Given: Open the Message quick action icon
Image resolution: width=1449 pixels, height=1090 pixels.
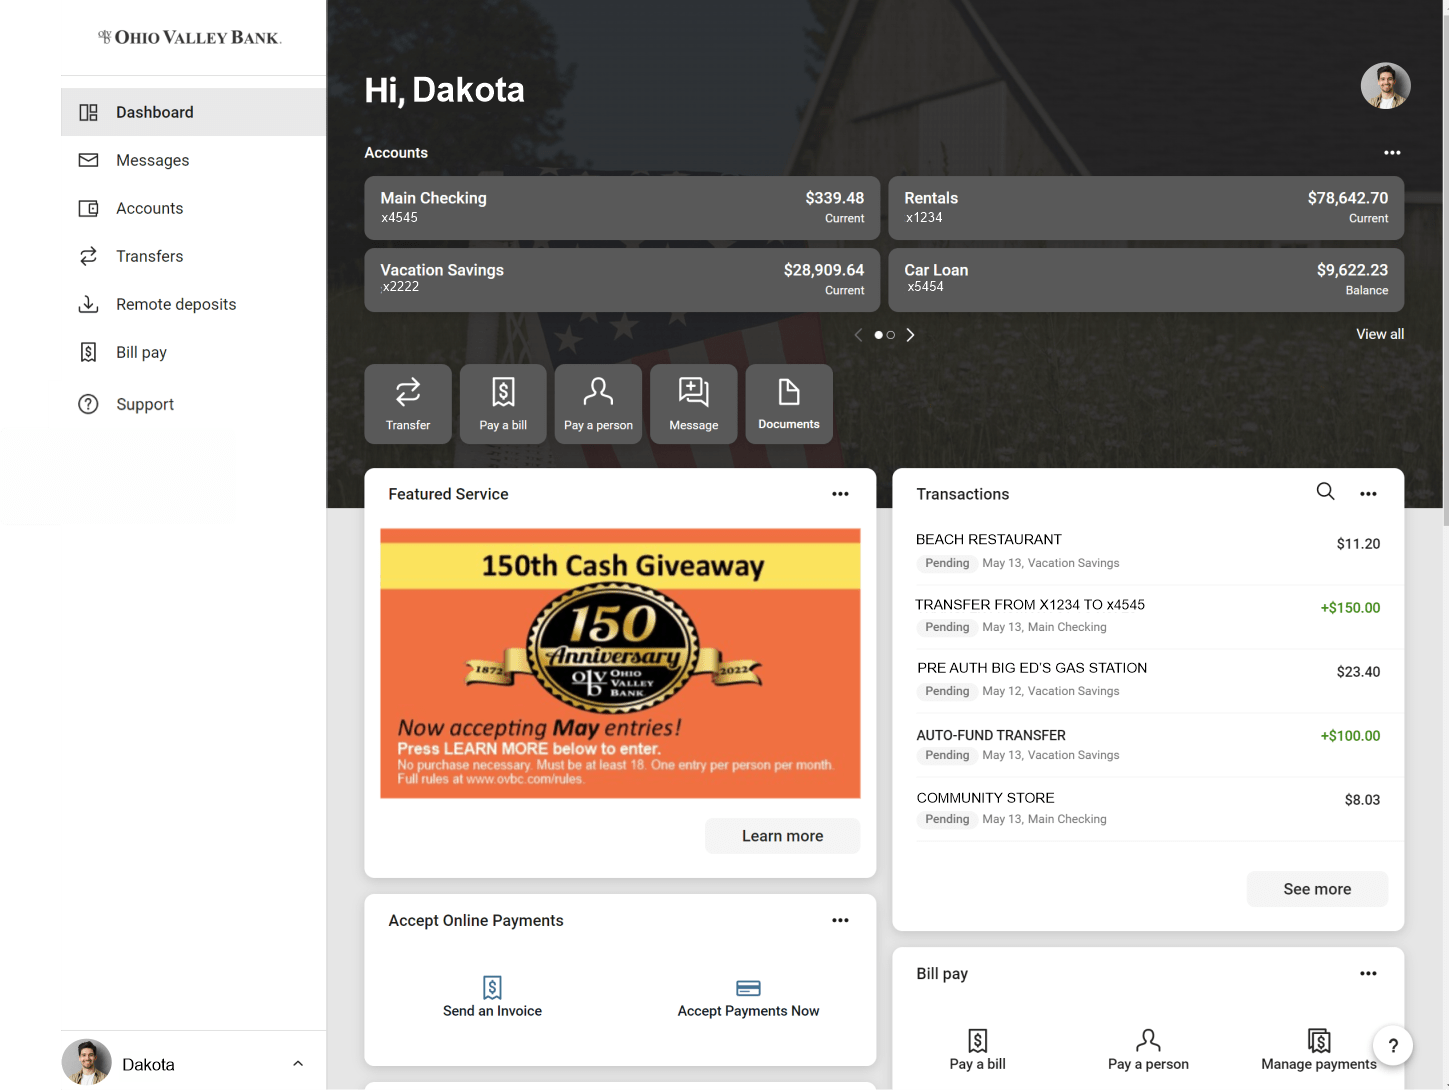Looking at the screenshot, I should [x=693, y=403].
